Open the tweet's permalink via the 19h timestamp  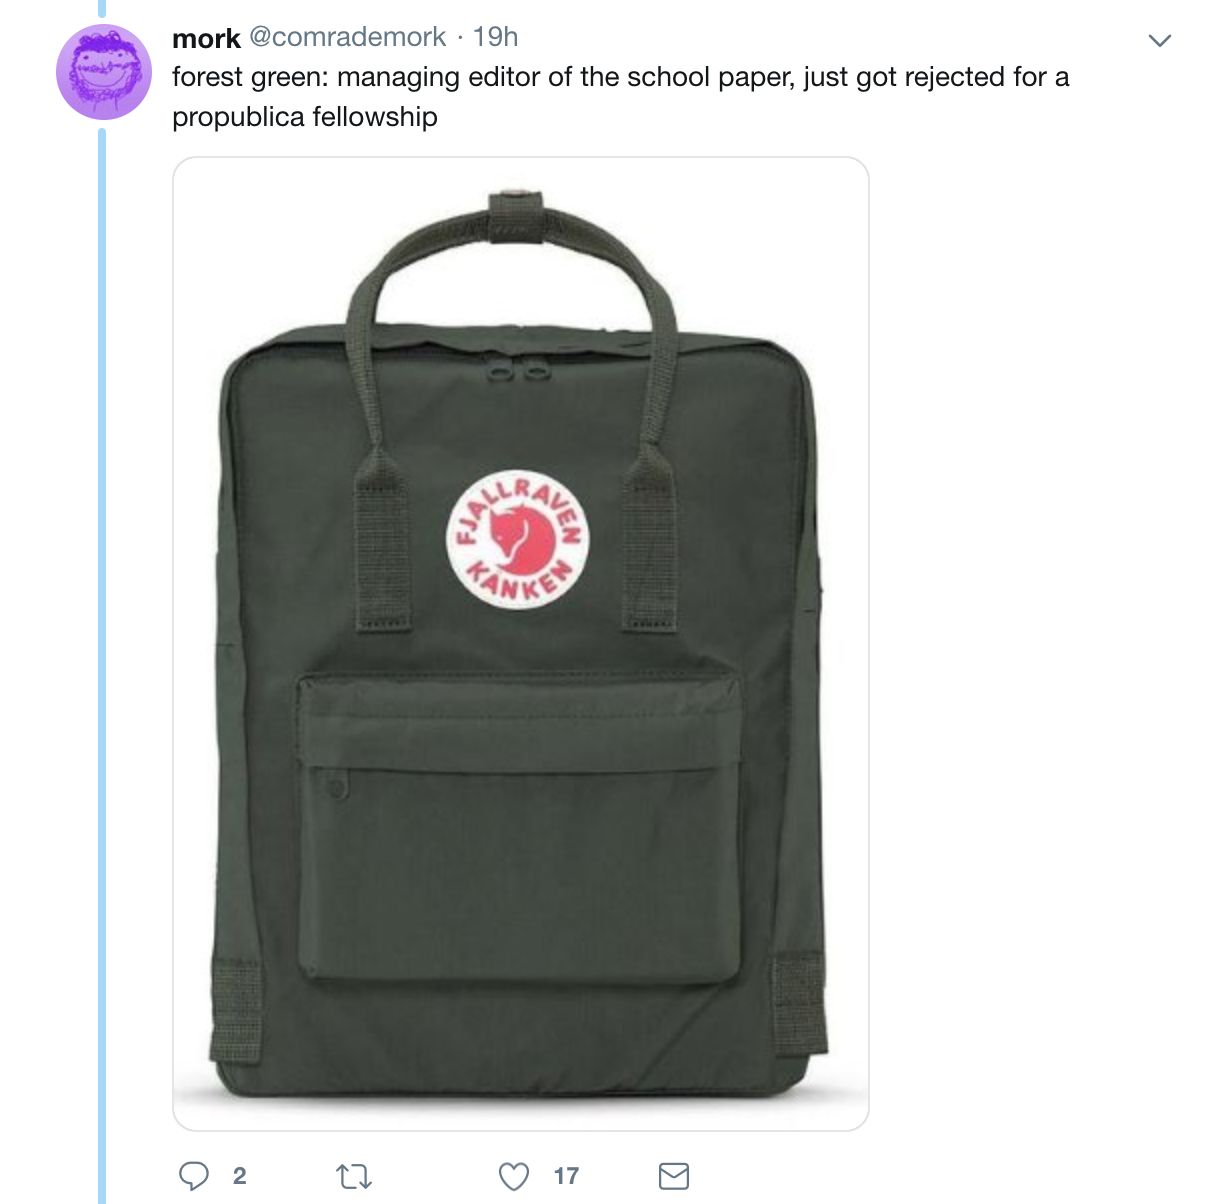coord(496,37)
